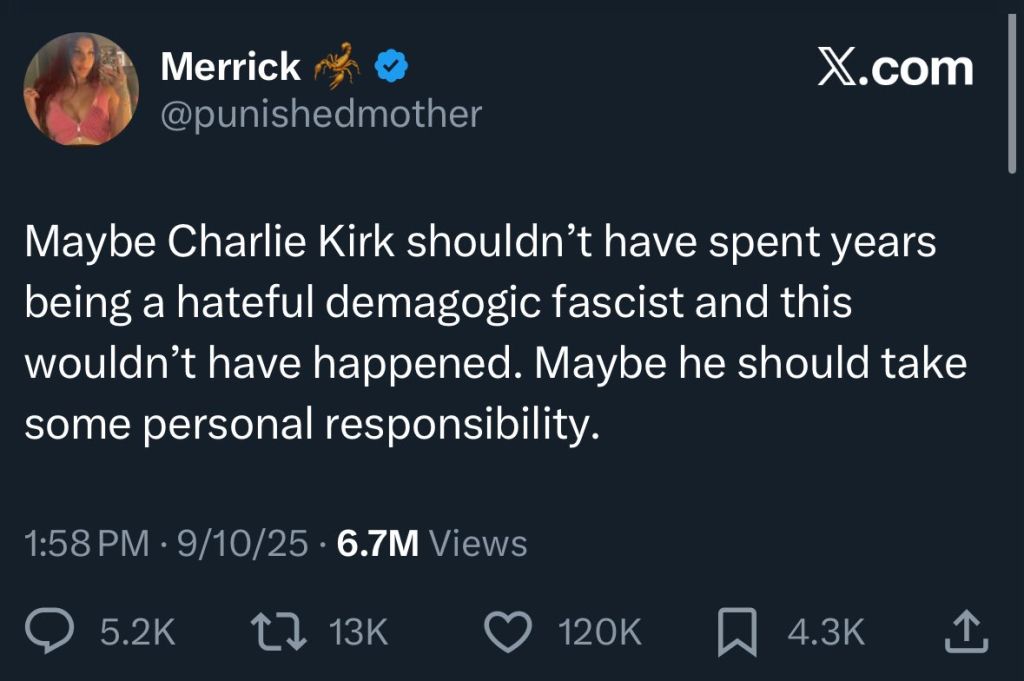Image resolution: width=1024 pixels, height=681 pixels.
Task: Open the share upload icon
Action: point(966,630)
